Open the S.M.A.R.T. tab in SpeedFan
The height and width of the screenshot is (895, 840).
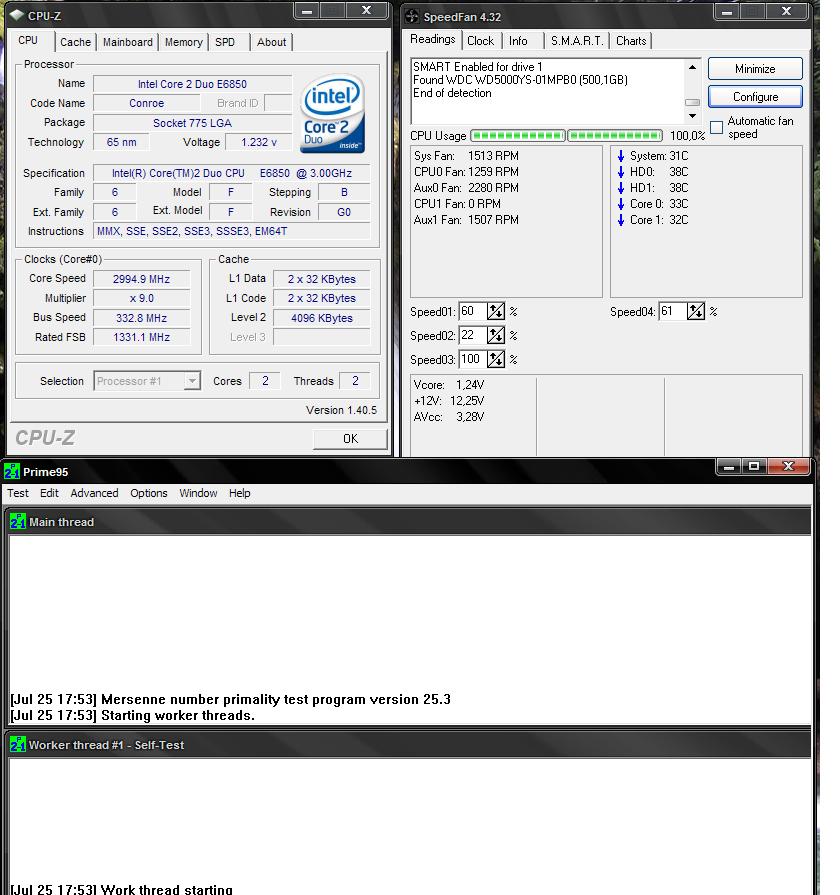tap(577, 41)
